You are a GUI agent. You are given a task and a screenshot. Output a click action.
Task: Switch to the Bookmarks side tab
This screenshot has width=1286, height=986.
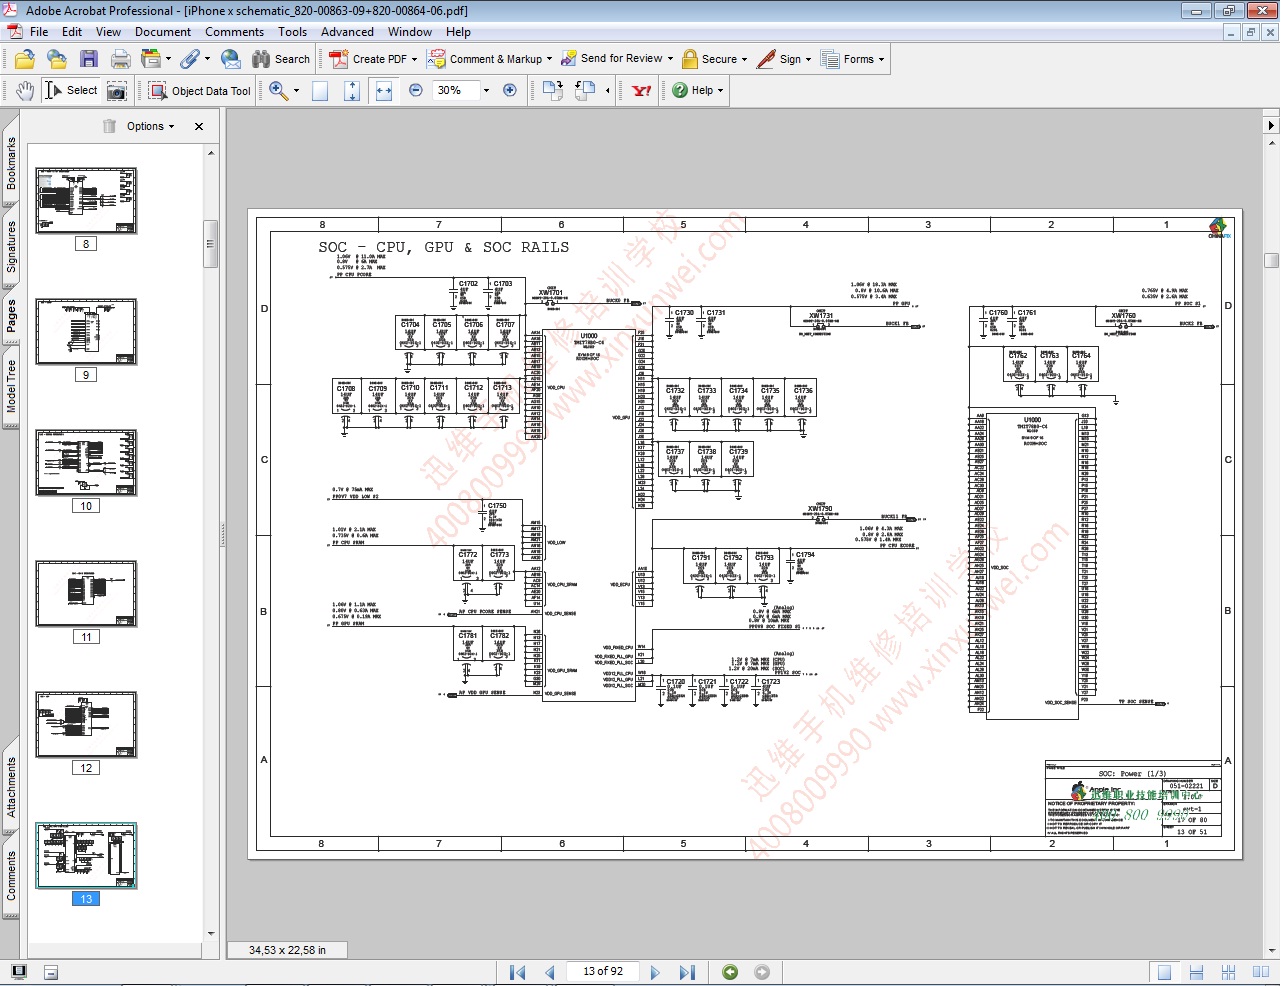tap(11, 164)
